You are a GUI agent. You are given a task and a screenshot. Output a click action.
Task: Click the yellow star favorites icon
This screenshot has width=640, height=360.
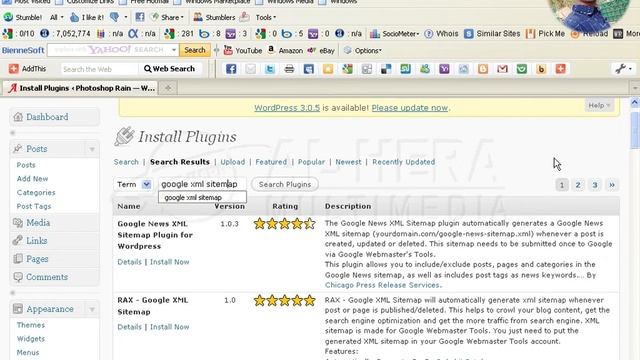(328, 69)
